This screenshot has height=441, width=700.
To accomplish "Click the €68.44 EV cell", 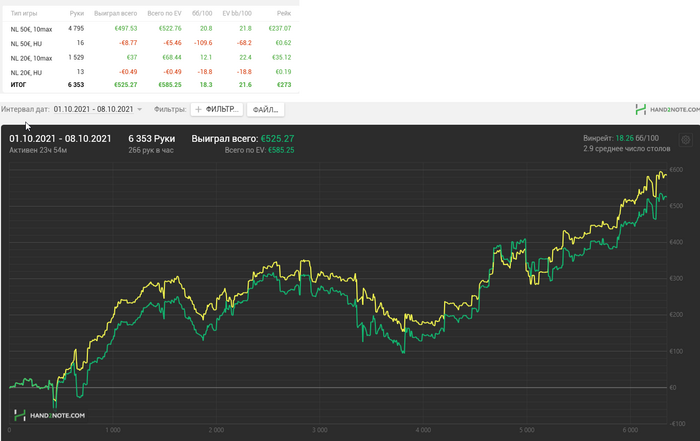I will pyautogui.click(x=172, y=57).
